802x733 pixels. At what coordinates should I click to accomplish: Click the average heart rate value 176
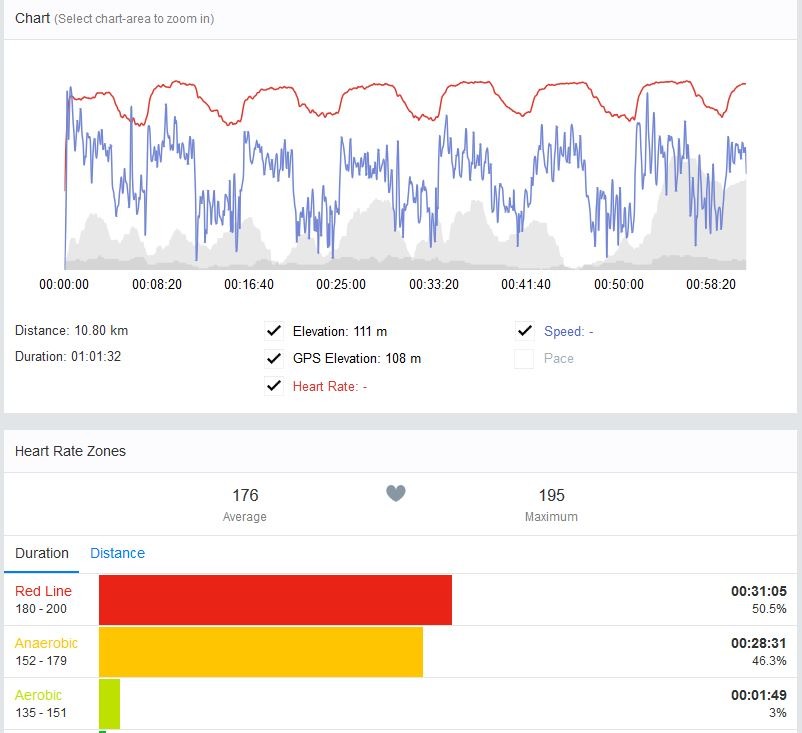pyautogui.click(x=245, y=495)
